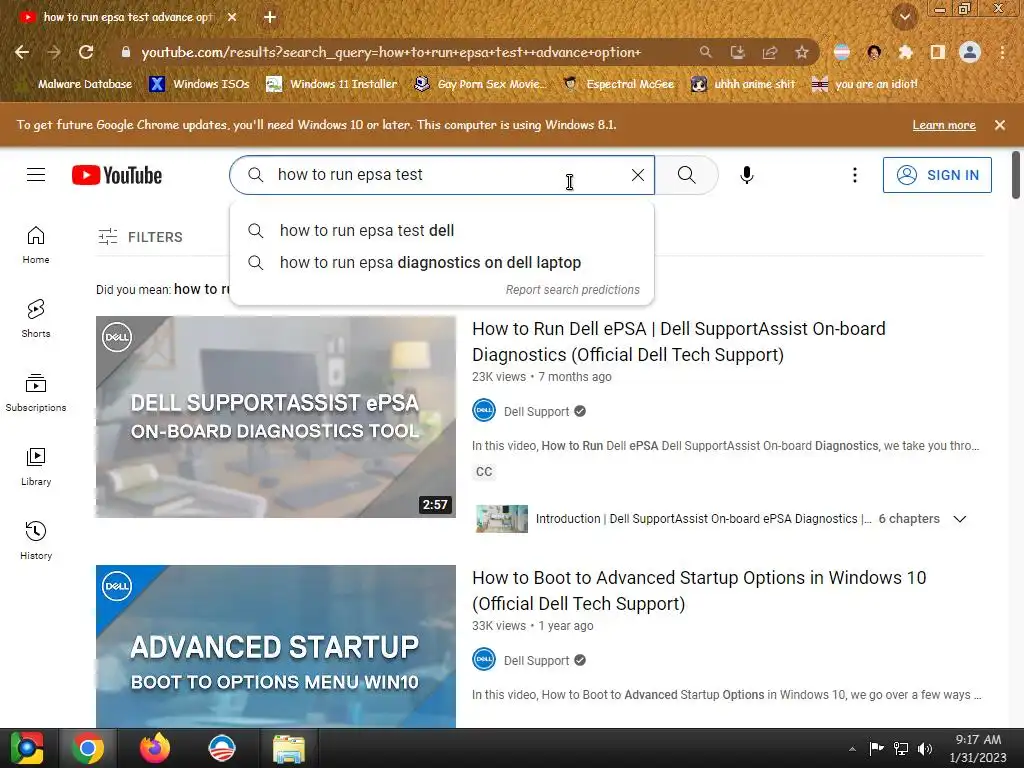Viewport: 1024px width, 768px height.
Task: Open Chrome from the taskbar
Action: pyautogui.click(x=88, y=748)
